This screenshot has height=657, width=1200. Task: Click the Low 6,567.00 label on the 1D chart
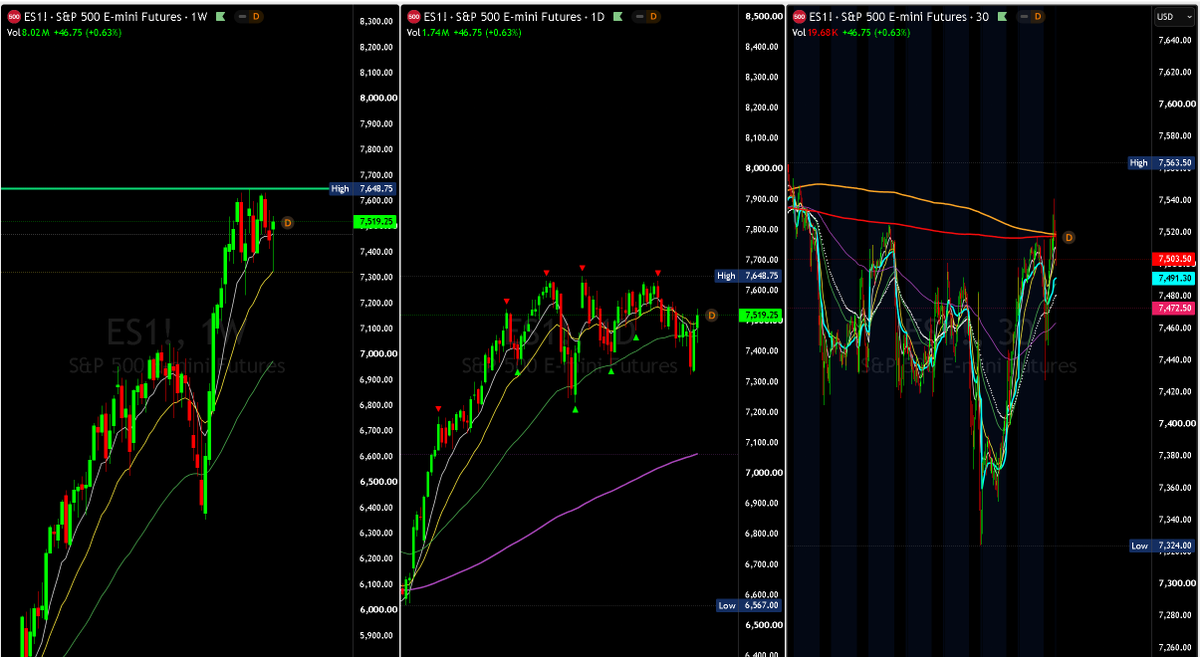click(750, 605)
